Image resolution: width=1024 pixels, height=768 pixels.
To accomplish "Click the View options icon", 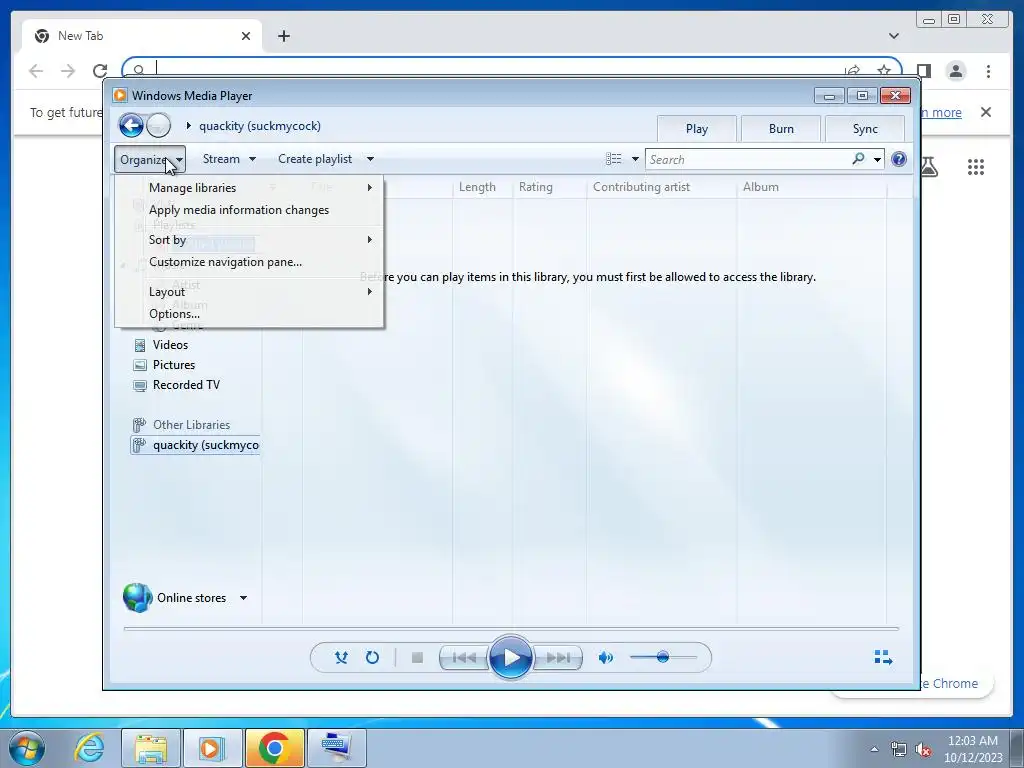I will click(x=614, y=159).
